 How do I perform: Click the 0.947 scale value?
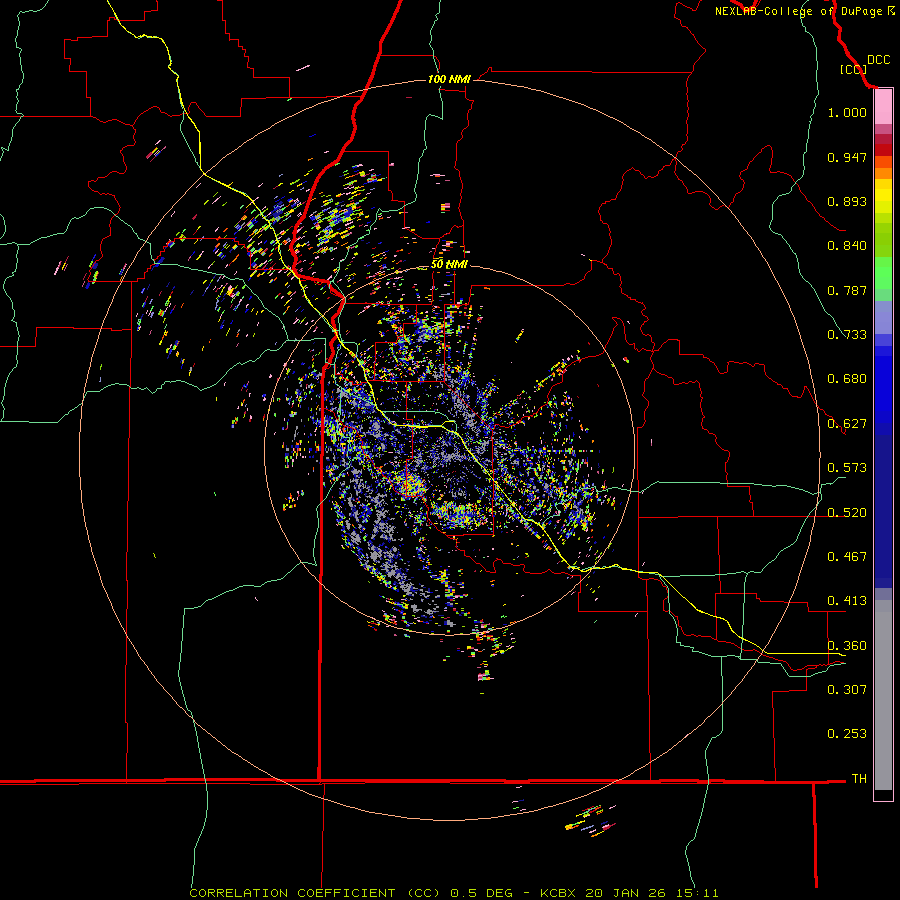[847, 157]
